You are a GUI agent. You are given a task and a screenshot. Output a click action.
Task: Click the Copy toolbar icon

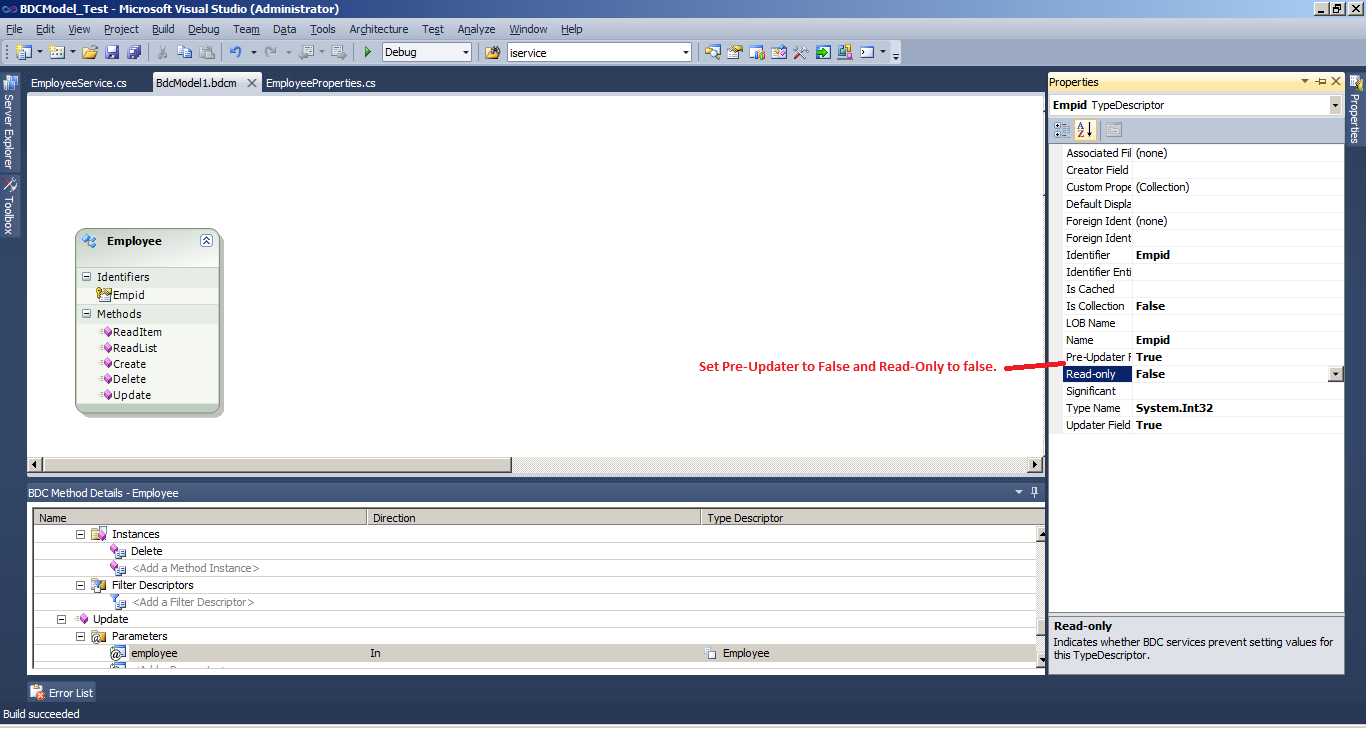click(x=185, y=52)
